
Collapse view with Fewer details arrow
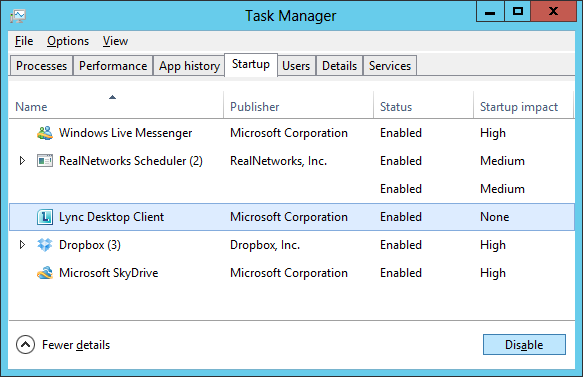coord(25,345)
